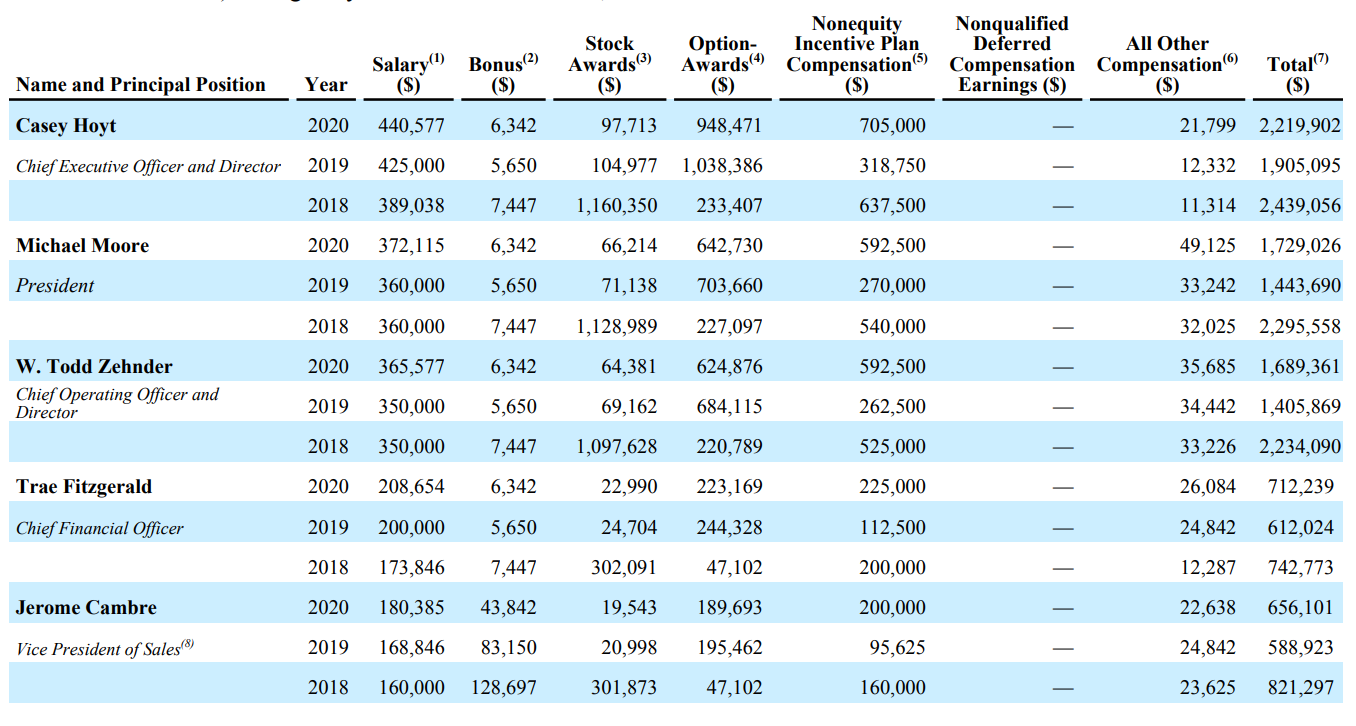Click stock awards value 97,713
This screenshot has height=726, width=1356.
(629, 126)
